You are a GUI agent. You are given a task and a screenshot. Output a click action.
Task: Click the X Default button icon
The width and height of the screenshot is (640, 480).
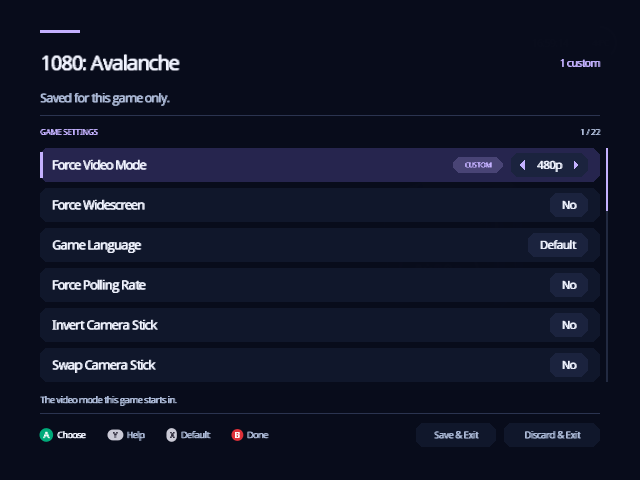pos(172,435)
